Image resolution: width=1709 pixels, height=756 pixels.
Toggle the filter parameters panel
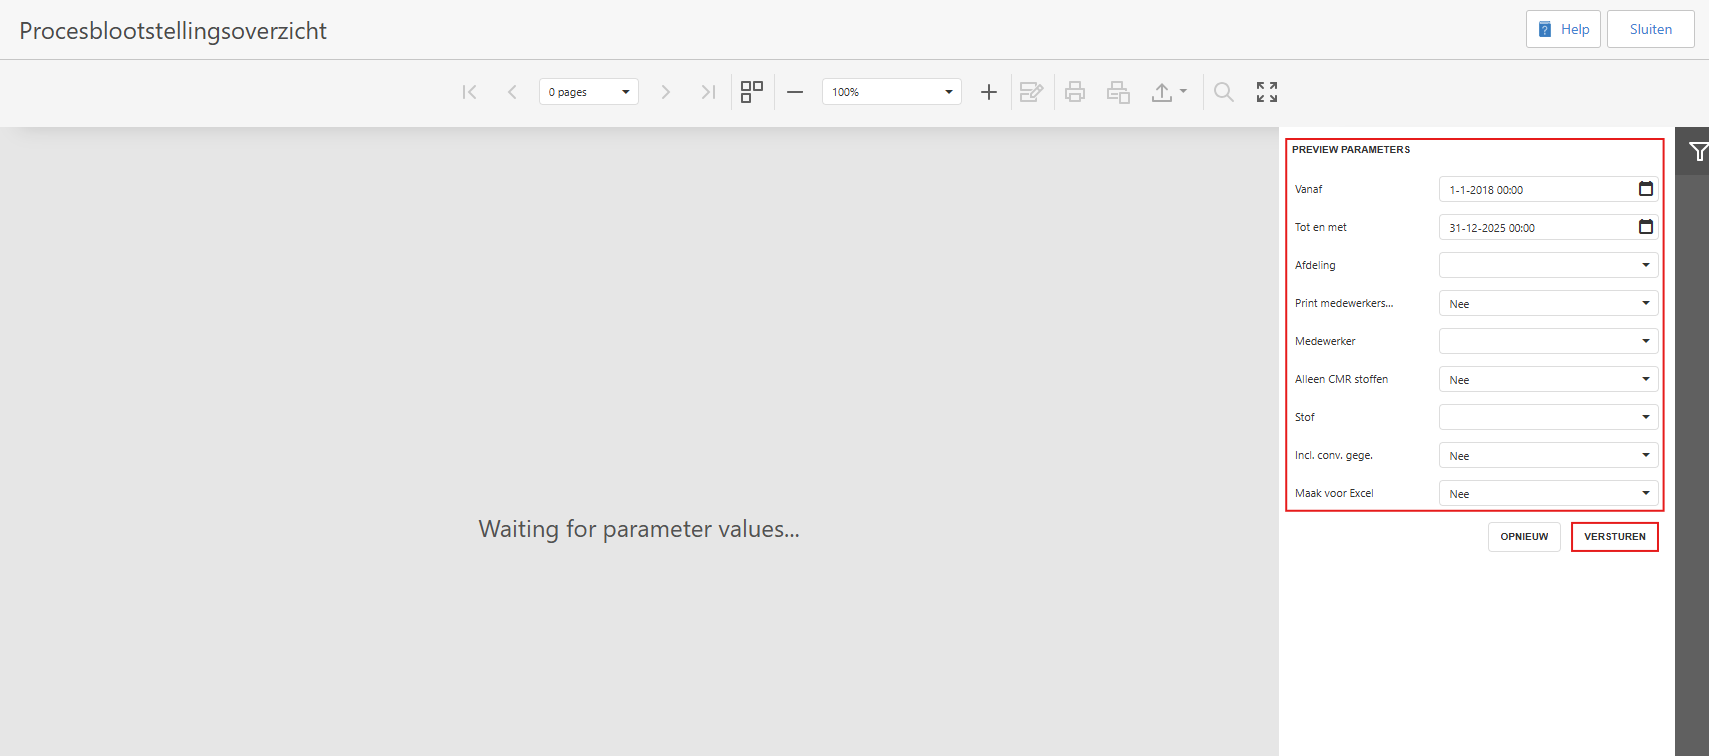click(x=1697, y=152)
